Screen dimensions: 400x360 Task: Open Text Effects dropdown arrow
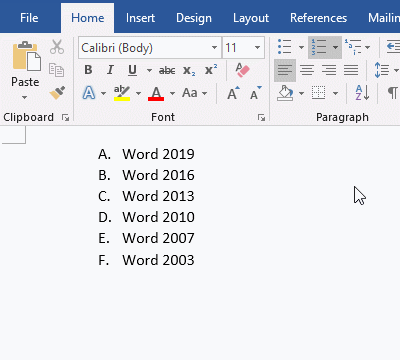[x=103, y=93]
